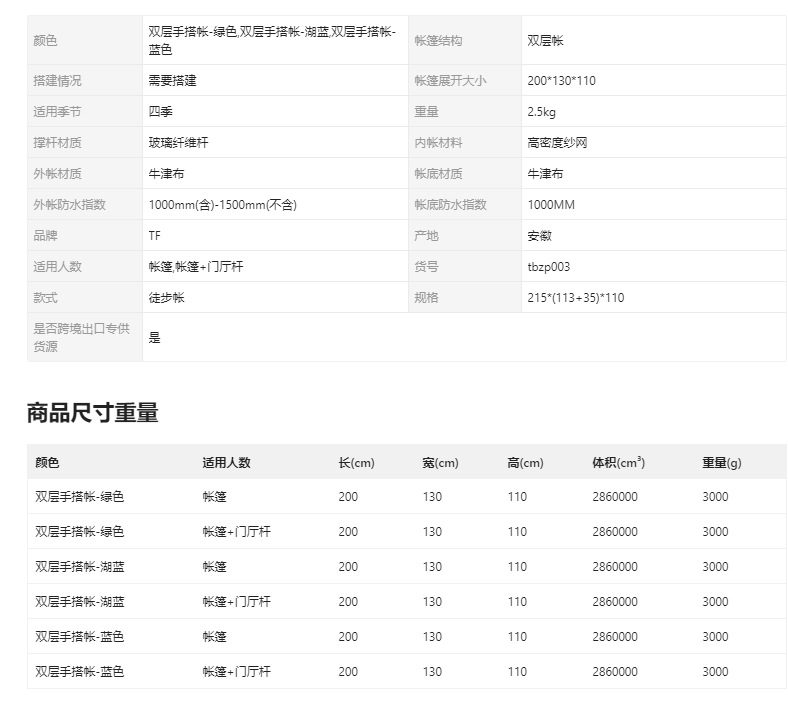This screenshot has width=788, height=710.
Task: Click the 是否跨境出口专供货源 label
Action: (81, 337)
